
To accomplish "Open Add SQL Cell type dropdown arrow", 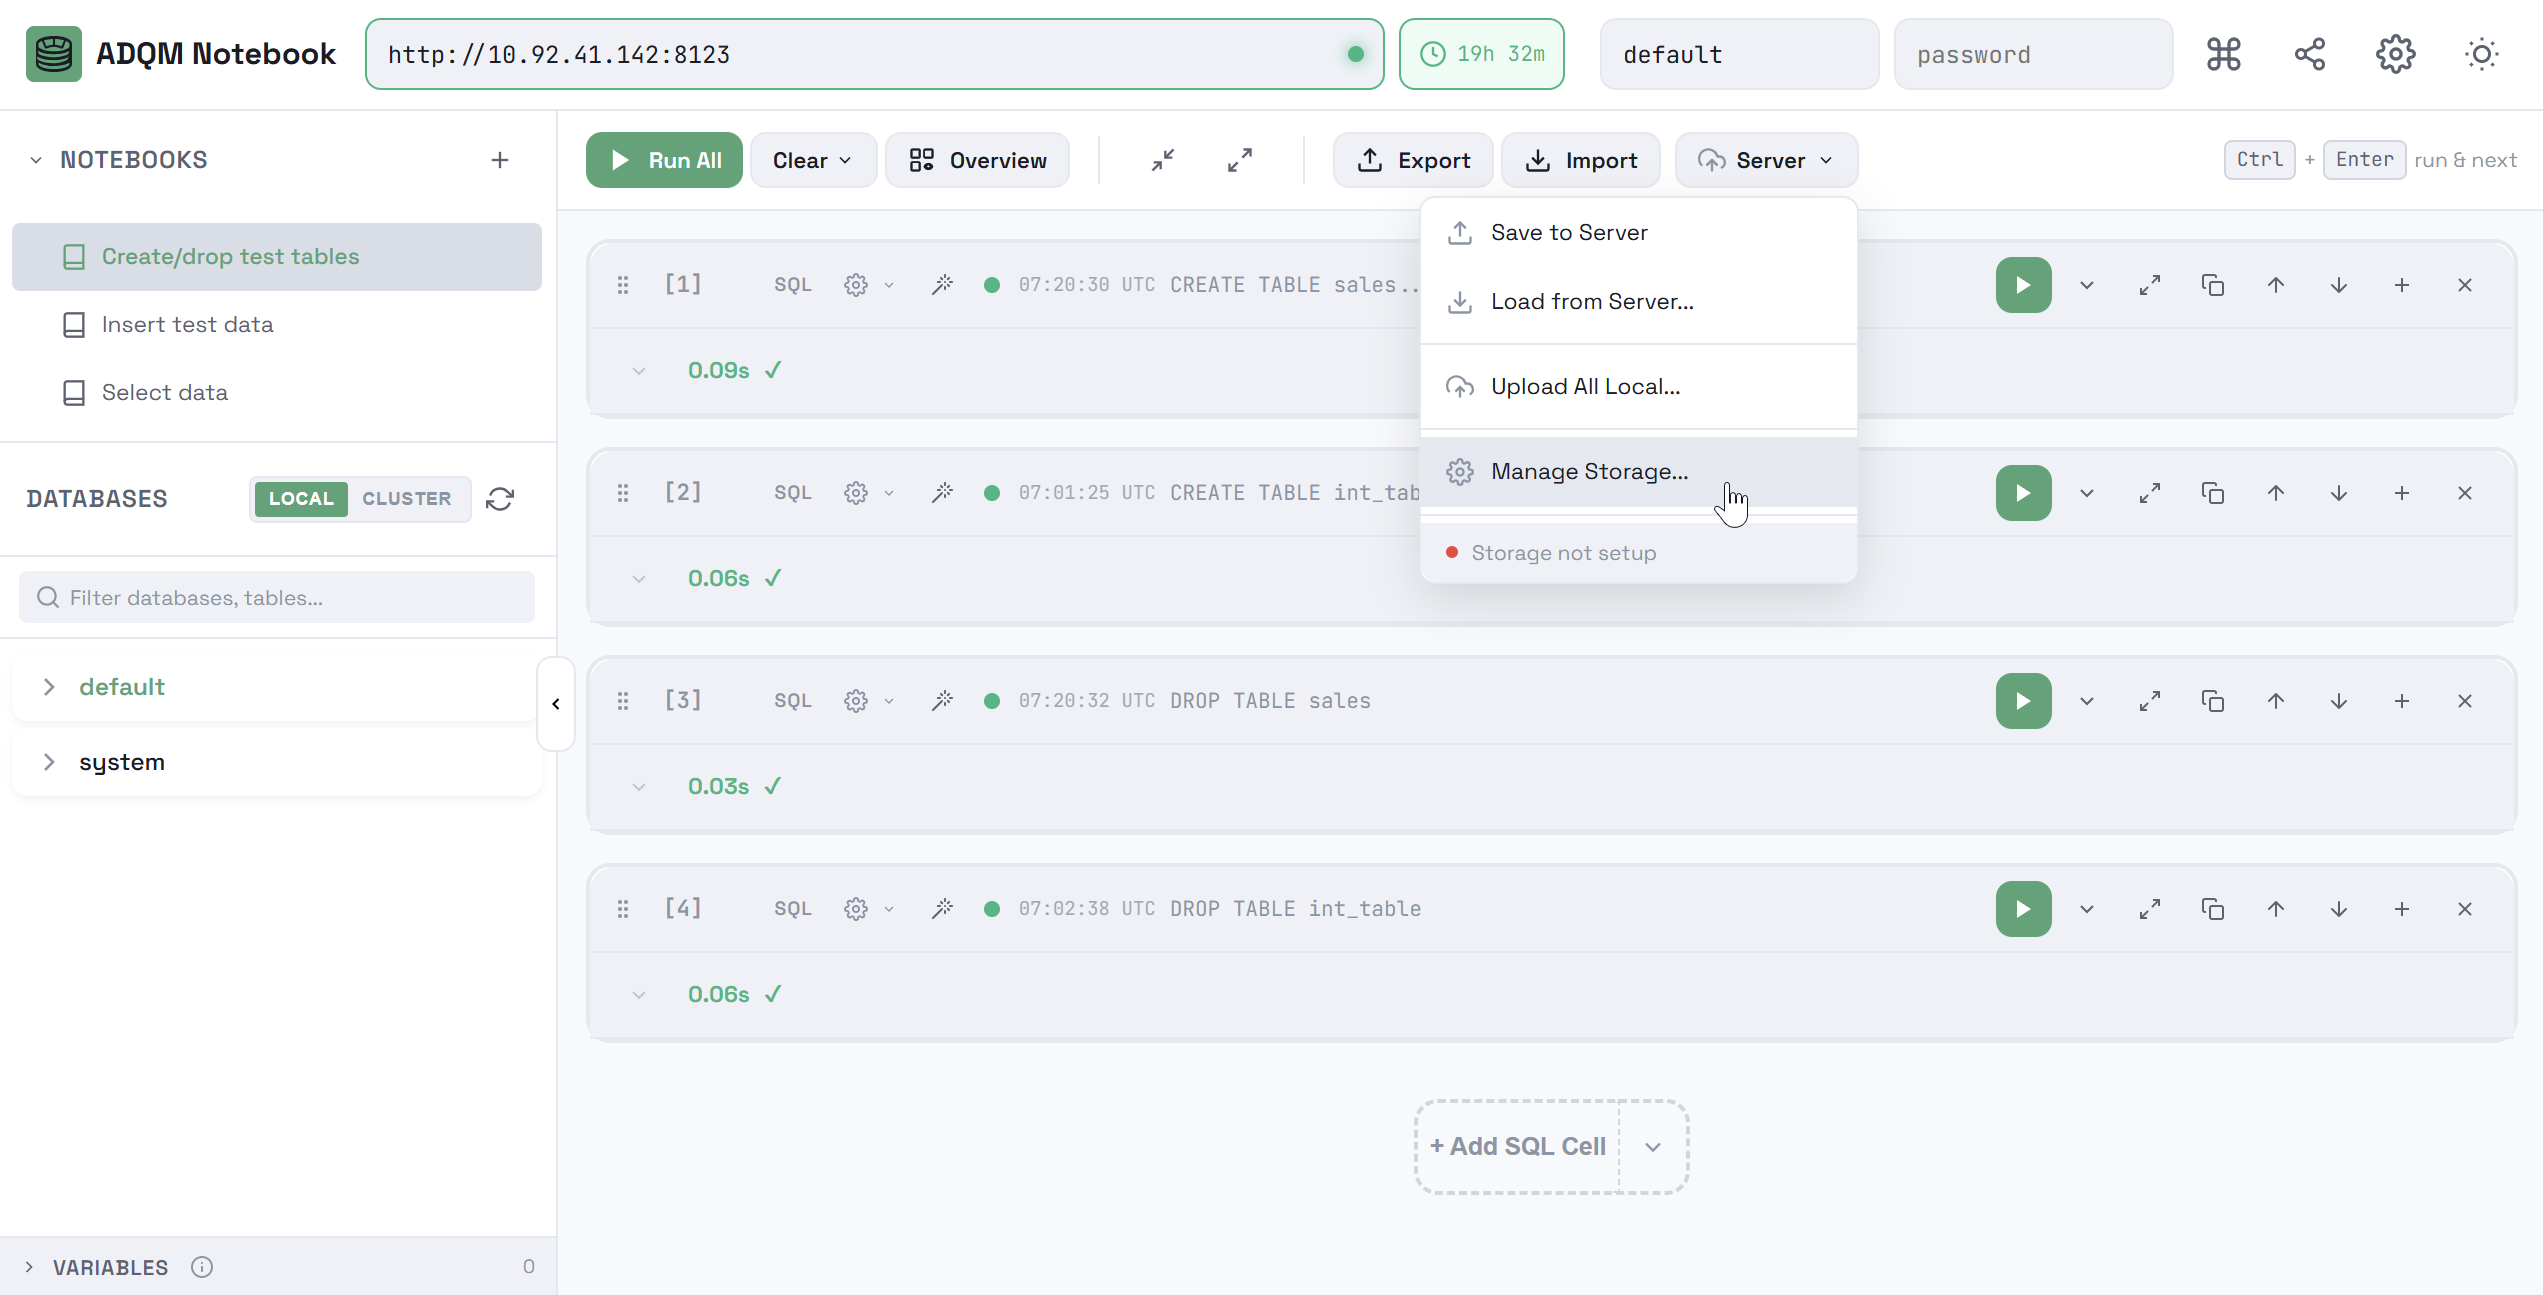I will coord(1653,1147).
